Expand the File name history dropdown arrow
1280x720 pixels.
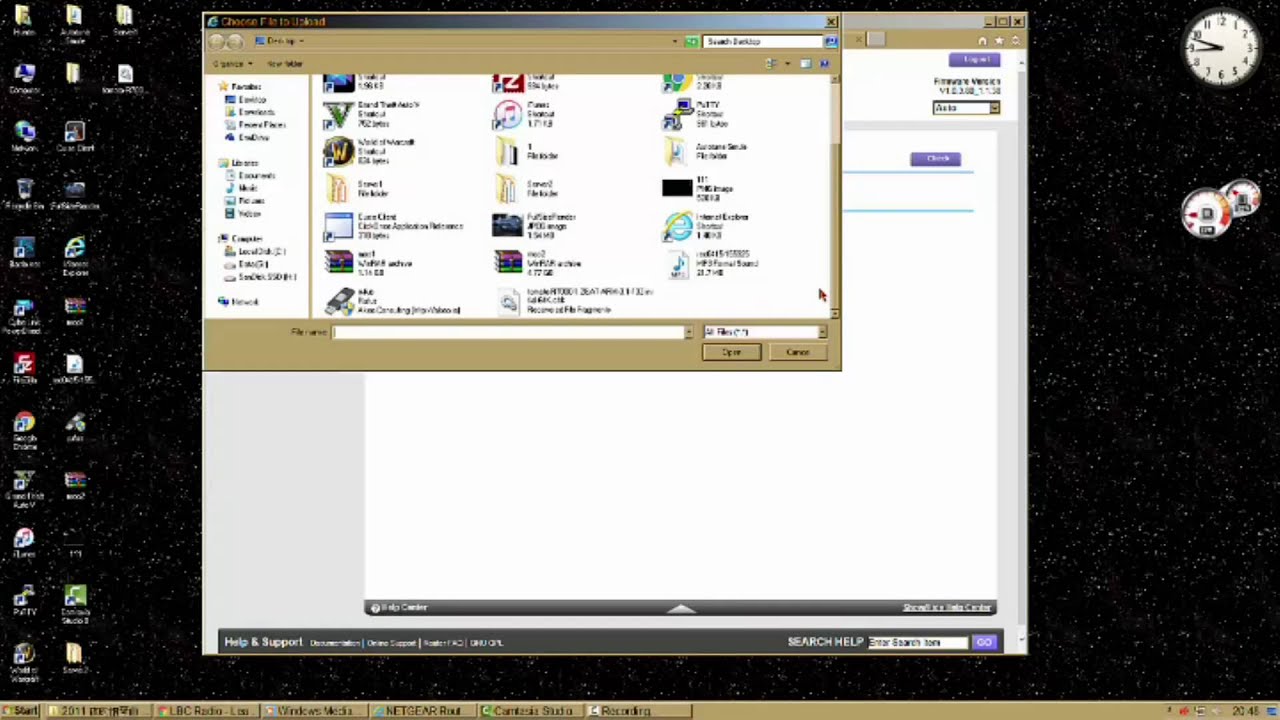688,332
